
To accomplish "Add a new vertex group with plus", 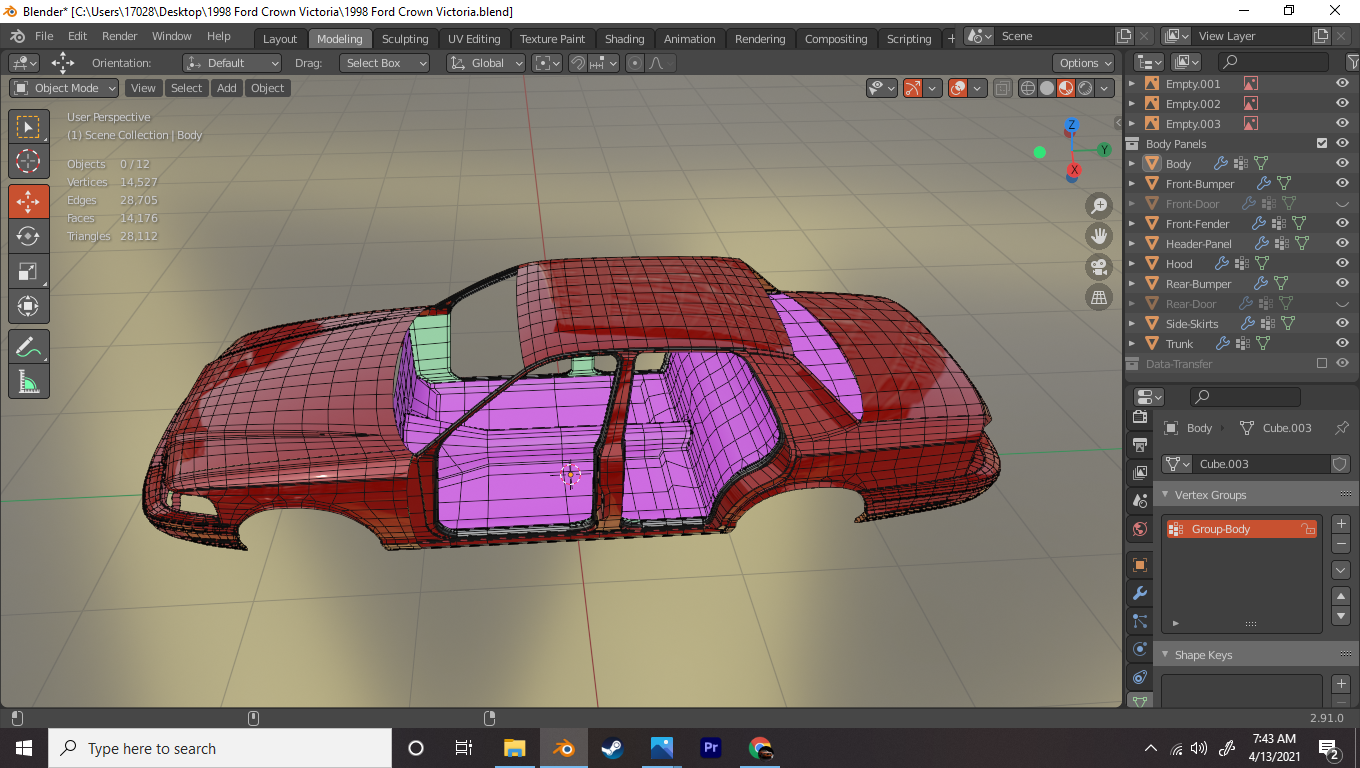I will [1341, 524].
